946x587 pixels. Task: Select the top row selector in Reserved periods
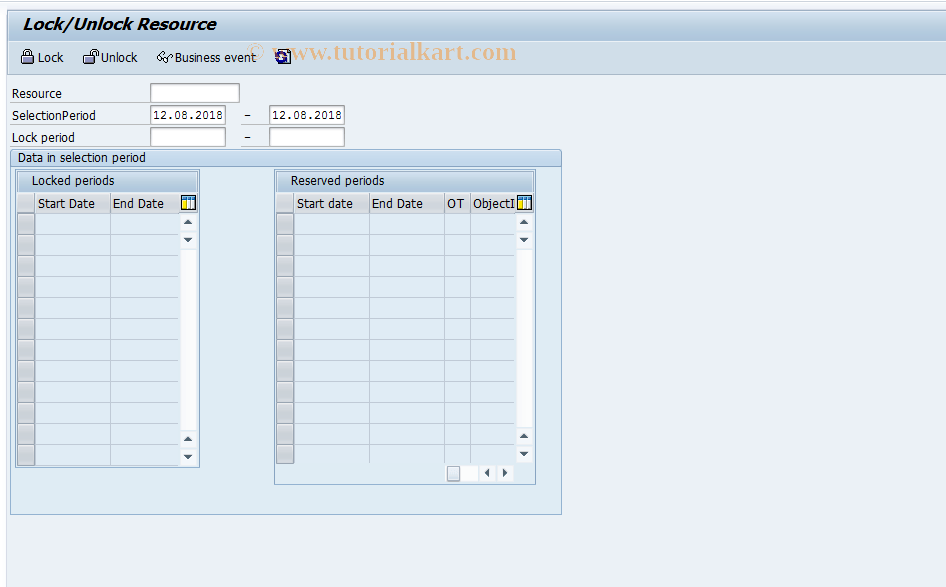[x=285, y=222]
